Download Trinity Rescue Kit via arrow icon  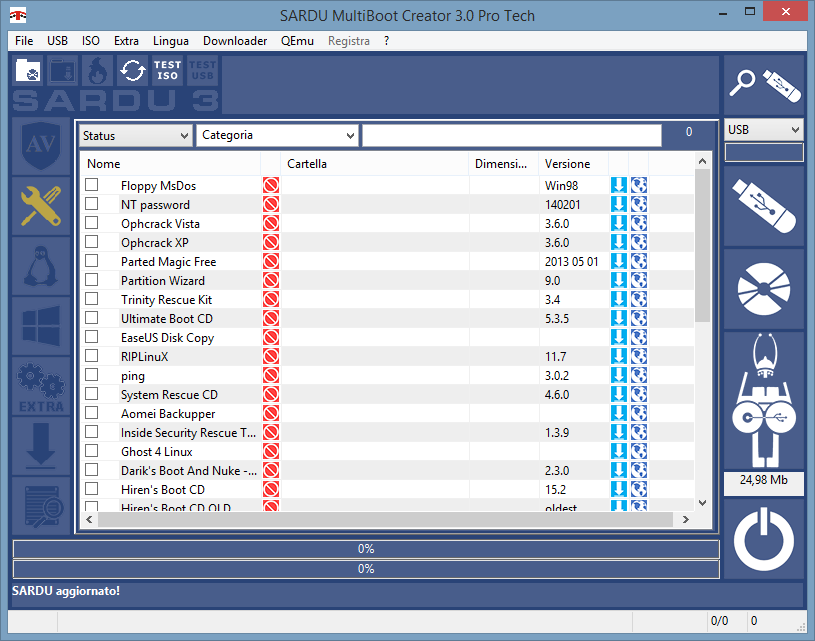[x=619, y=299]
